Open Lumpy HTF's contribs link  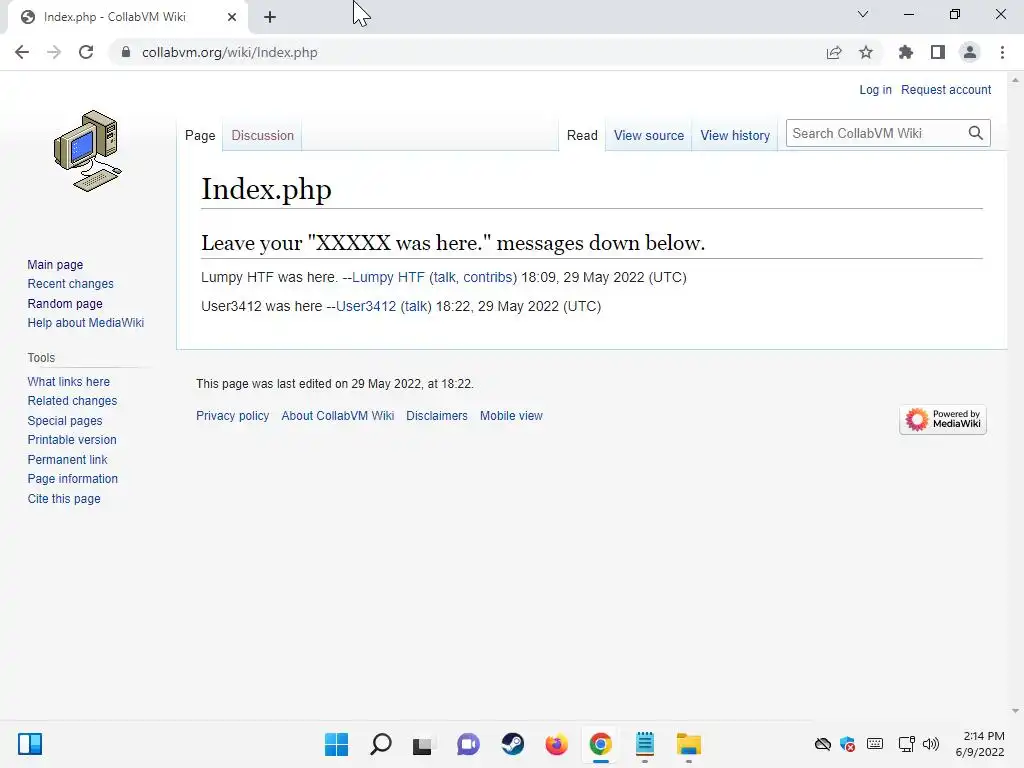[x=488, y=277]
